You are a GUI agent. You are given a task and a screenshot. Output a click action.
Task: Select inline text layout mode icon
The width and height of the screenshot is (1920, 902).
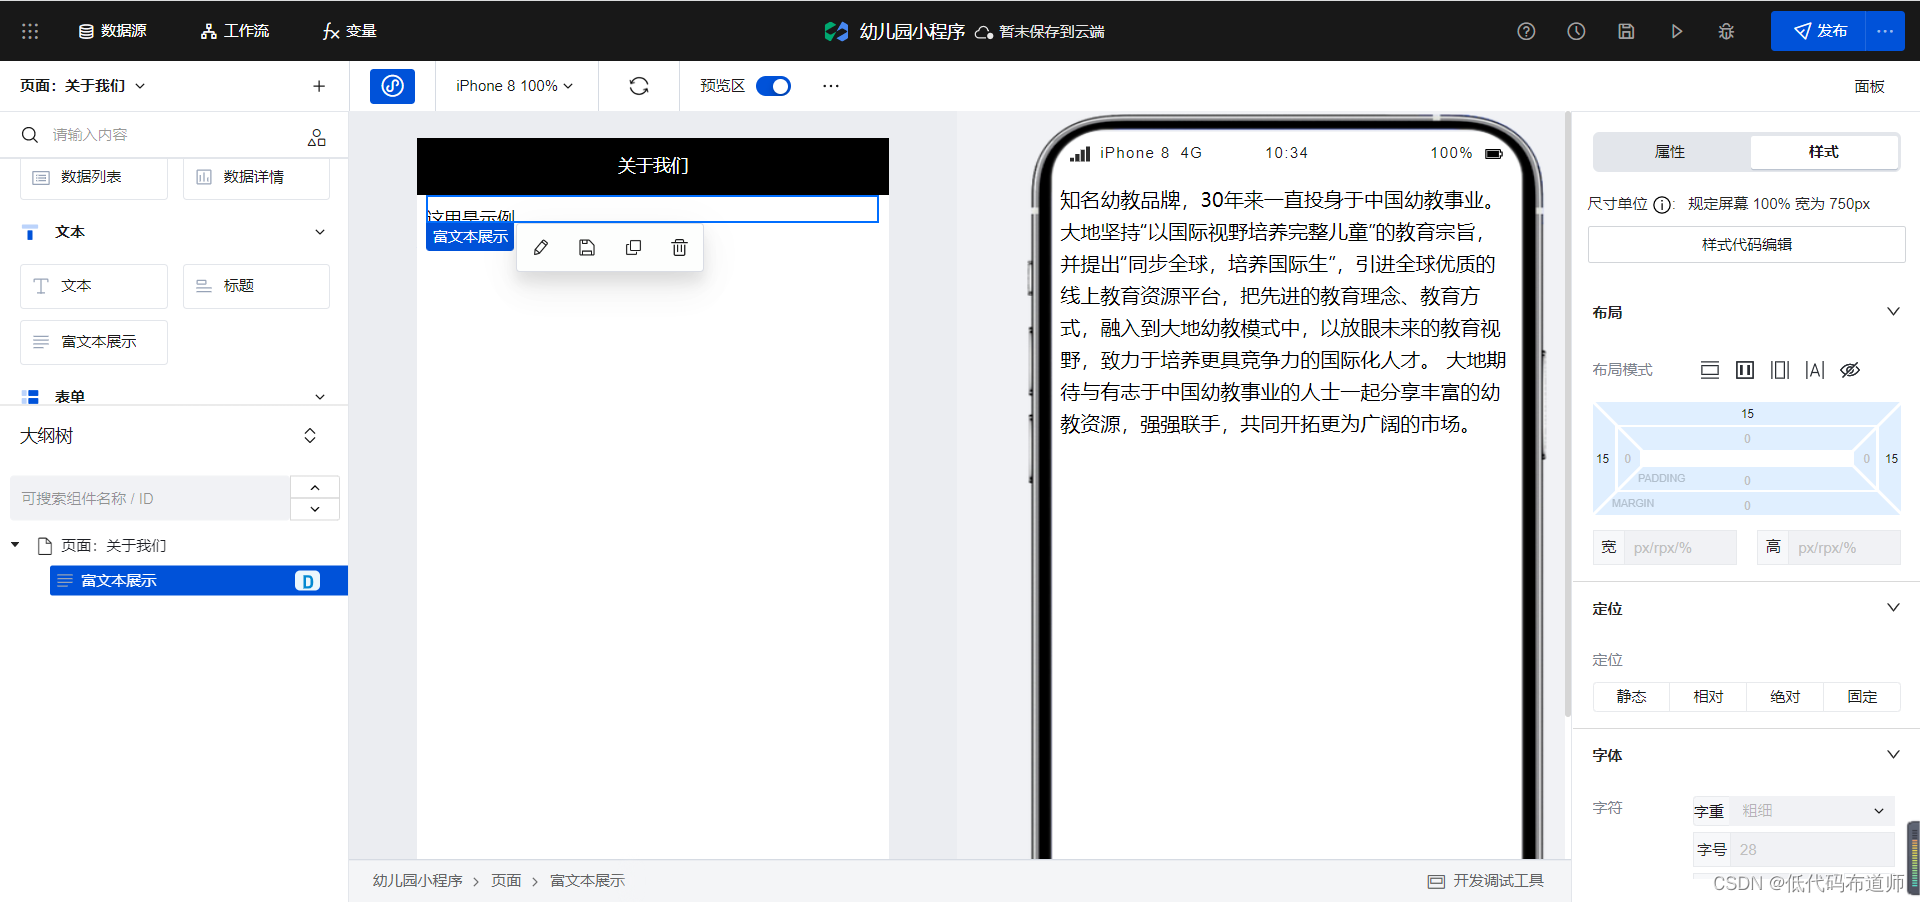pos(1815,370)
